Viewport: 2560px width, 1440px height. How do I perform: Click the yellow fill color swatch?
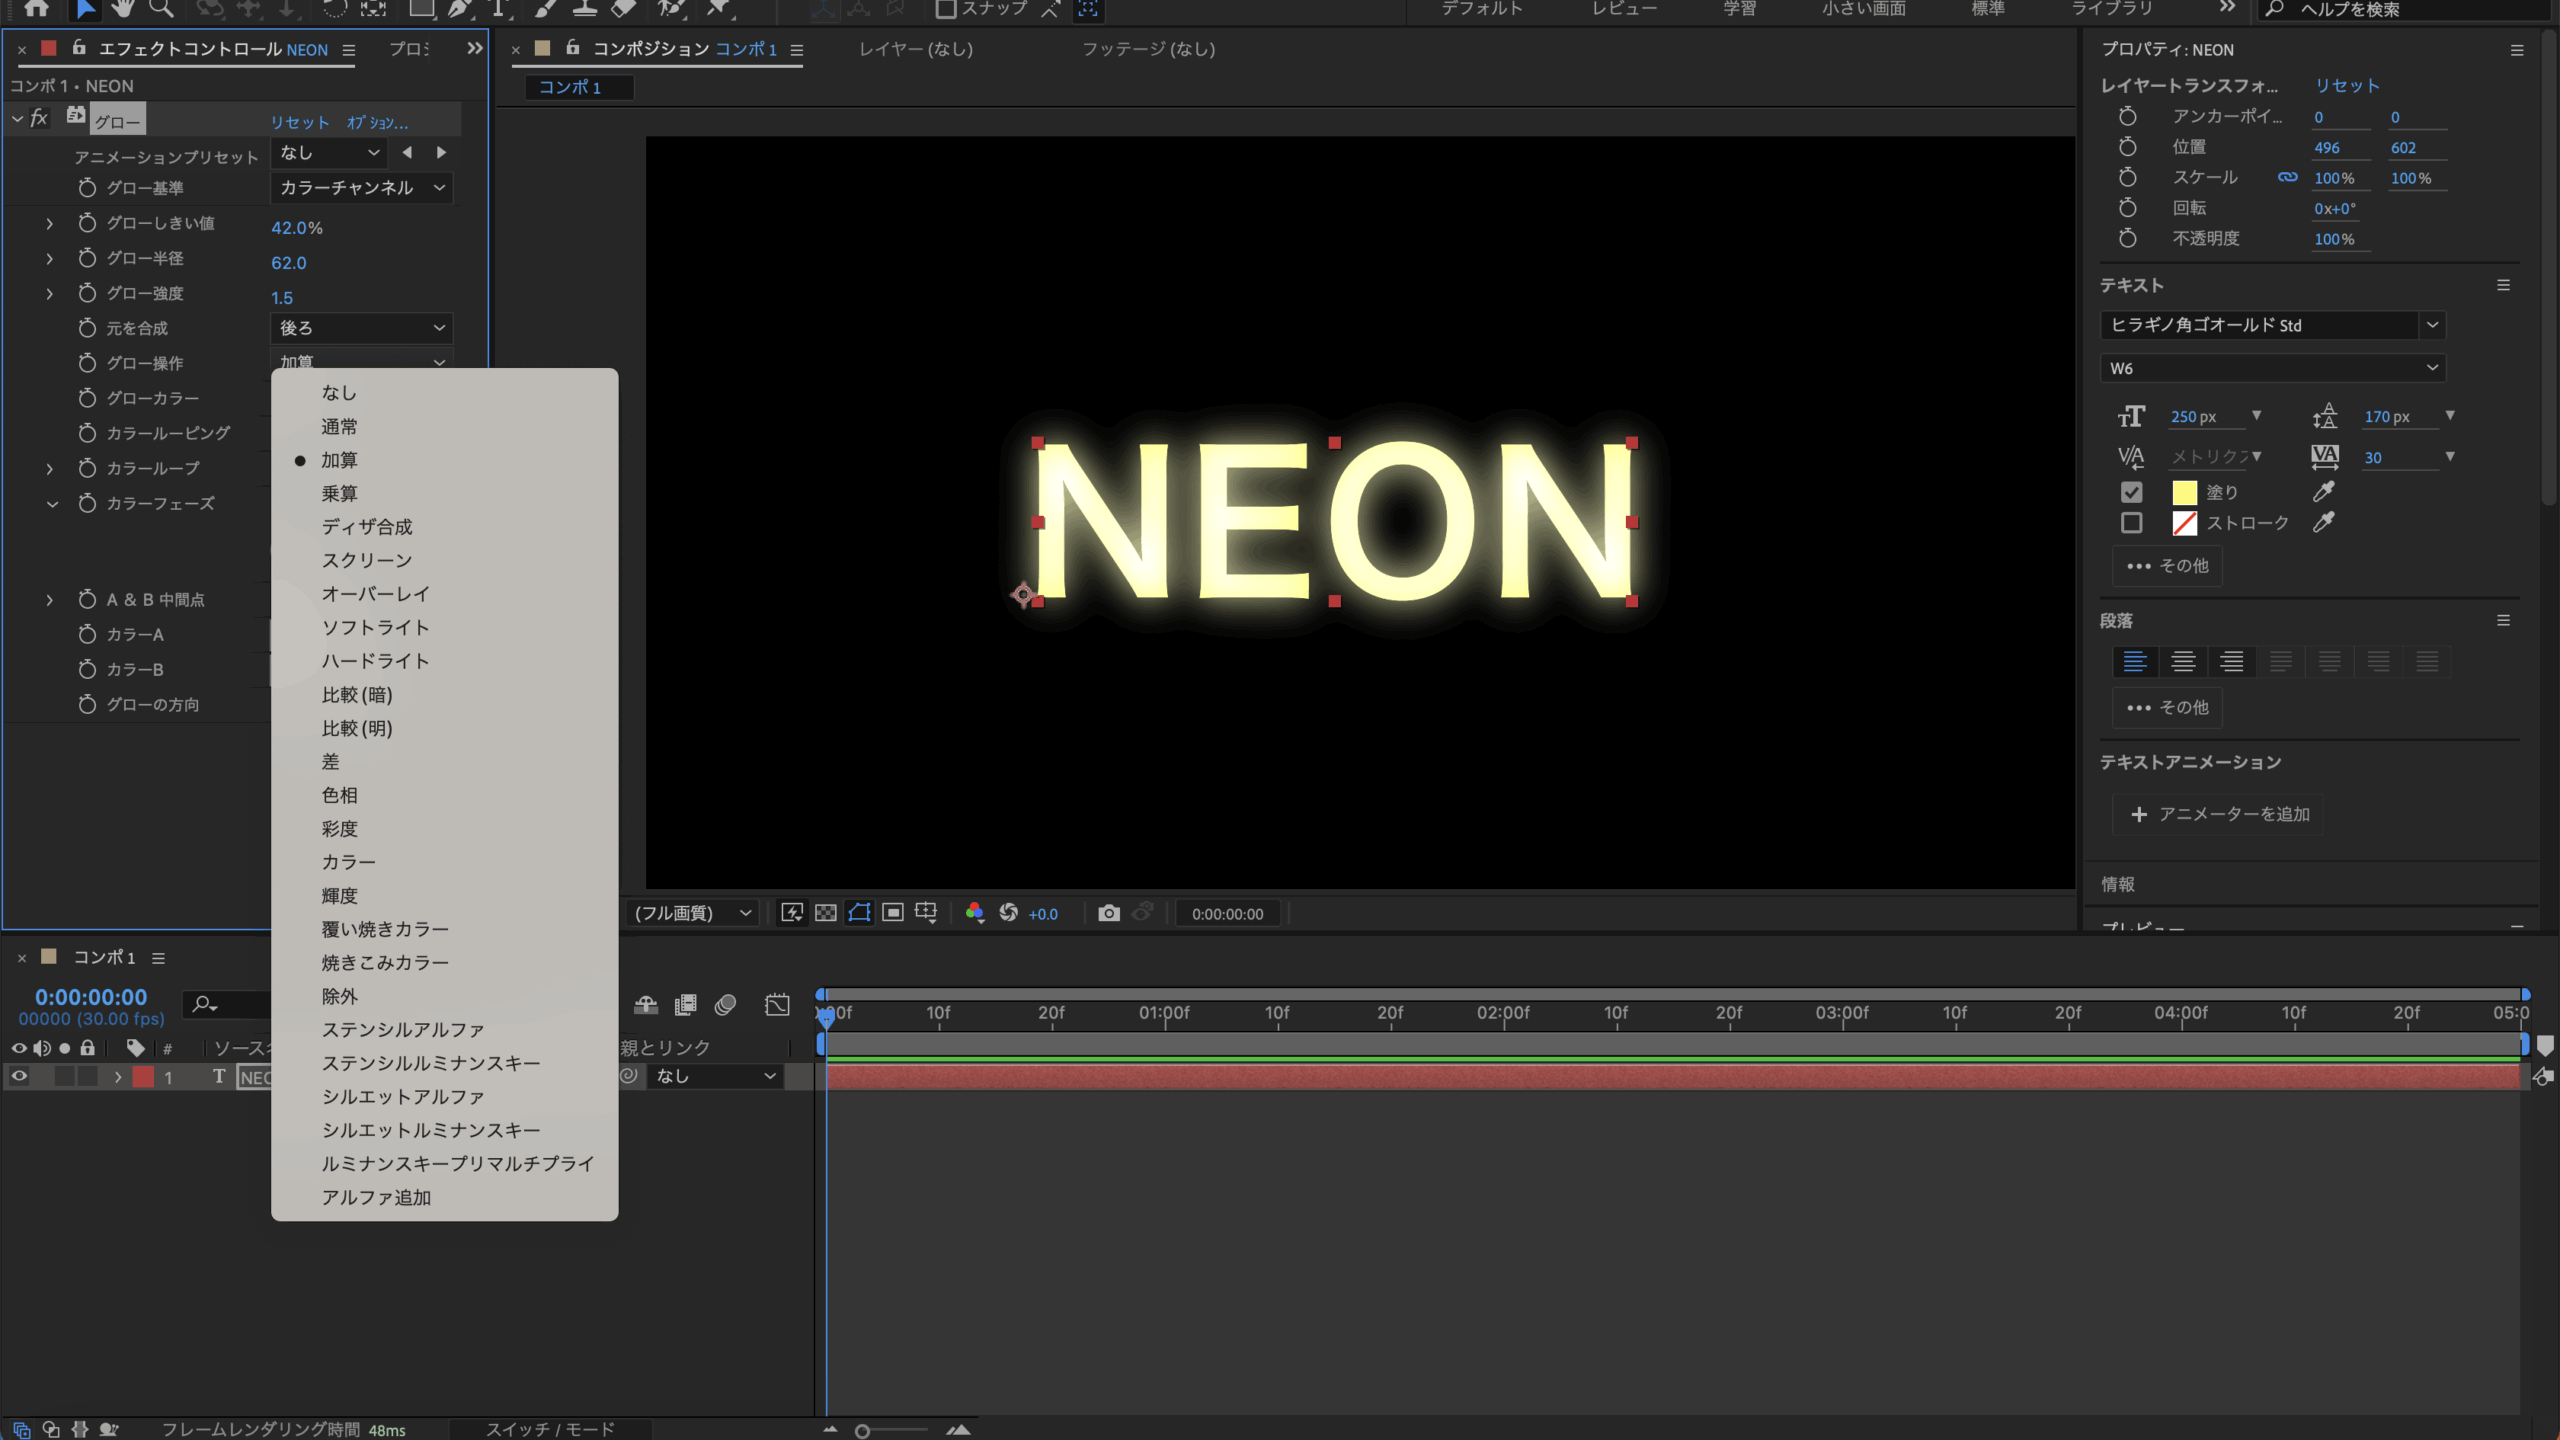pos(2184,492)
